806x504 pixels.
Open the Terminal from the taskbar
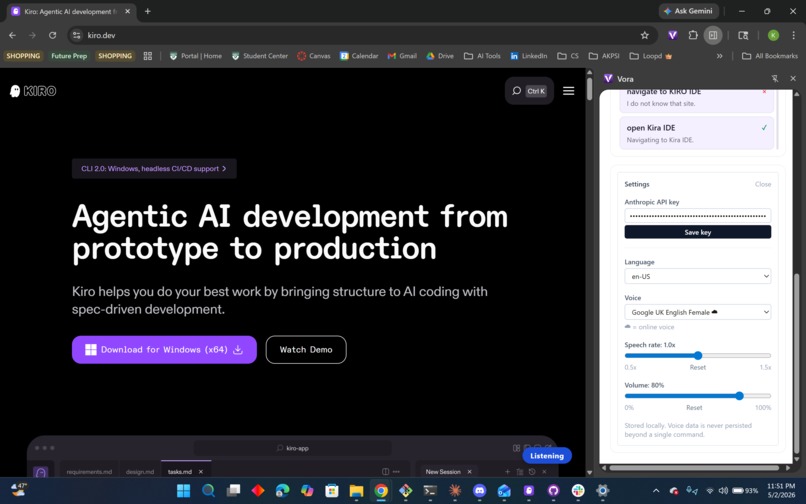(x=430, y=491)
